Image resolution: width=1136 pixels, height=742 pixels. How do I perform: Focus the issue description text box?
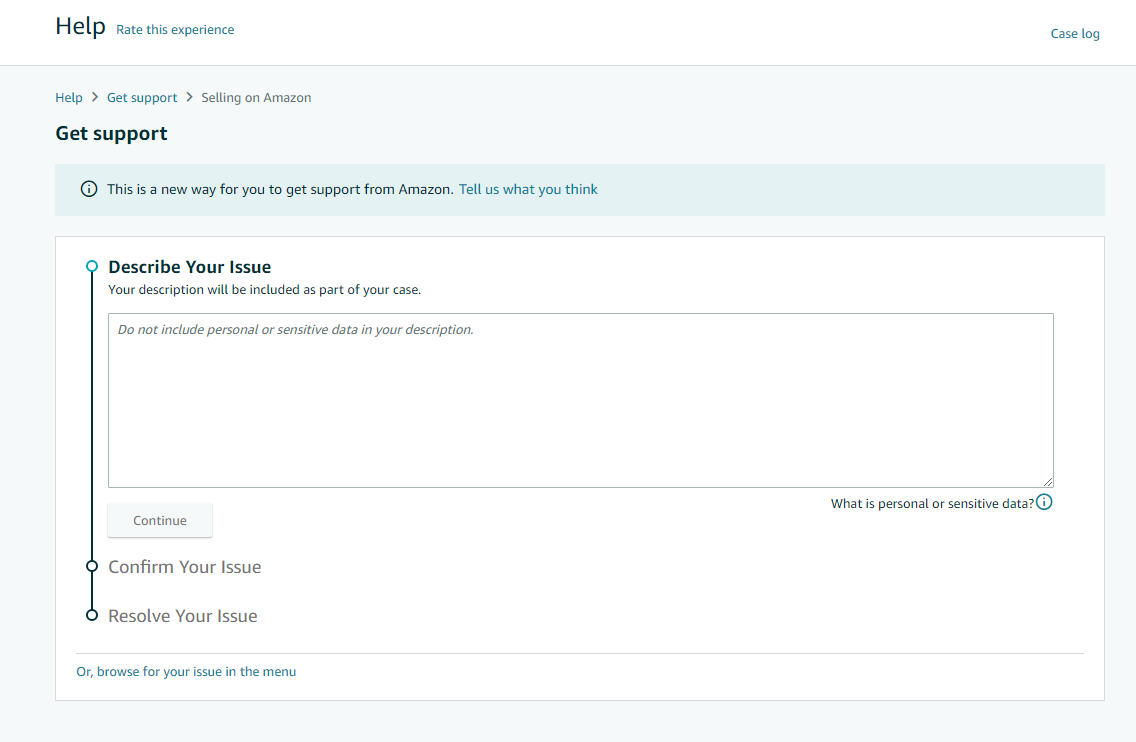[580, 400]
